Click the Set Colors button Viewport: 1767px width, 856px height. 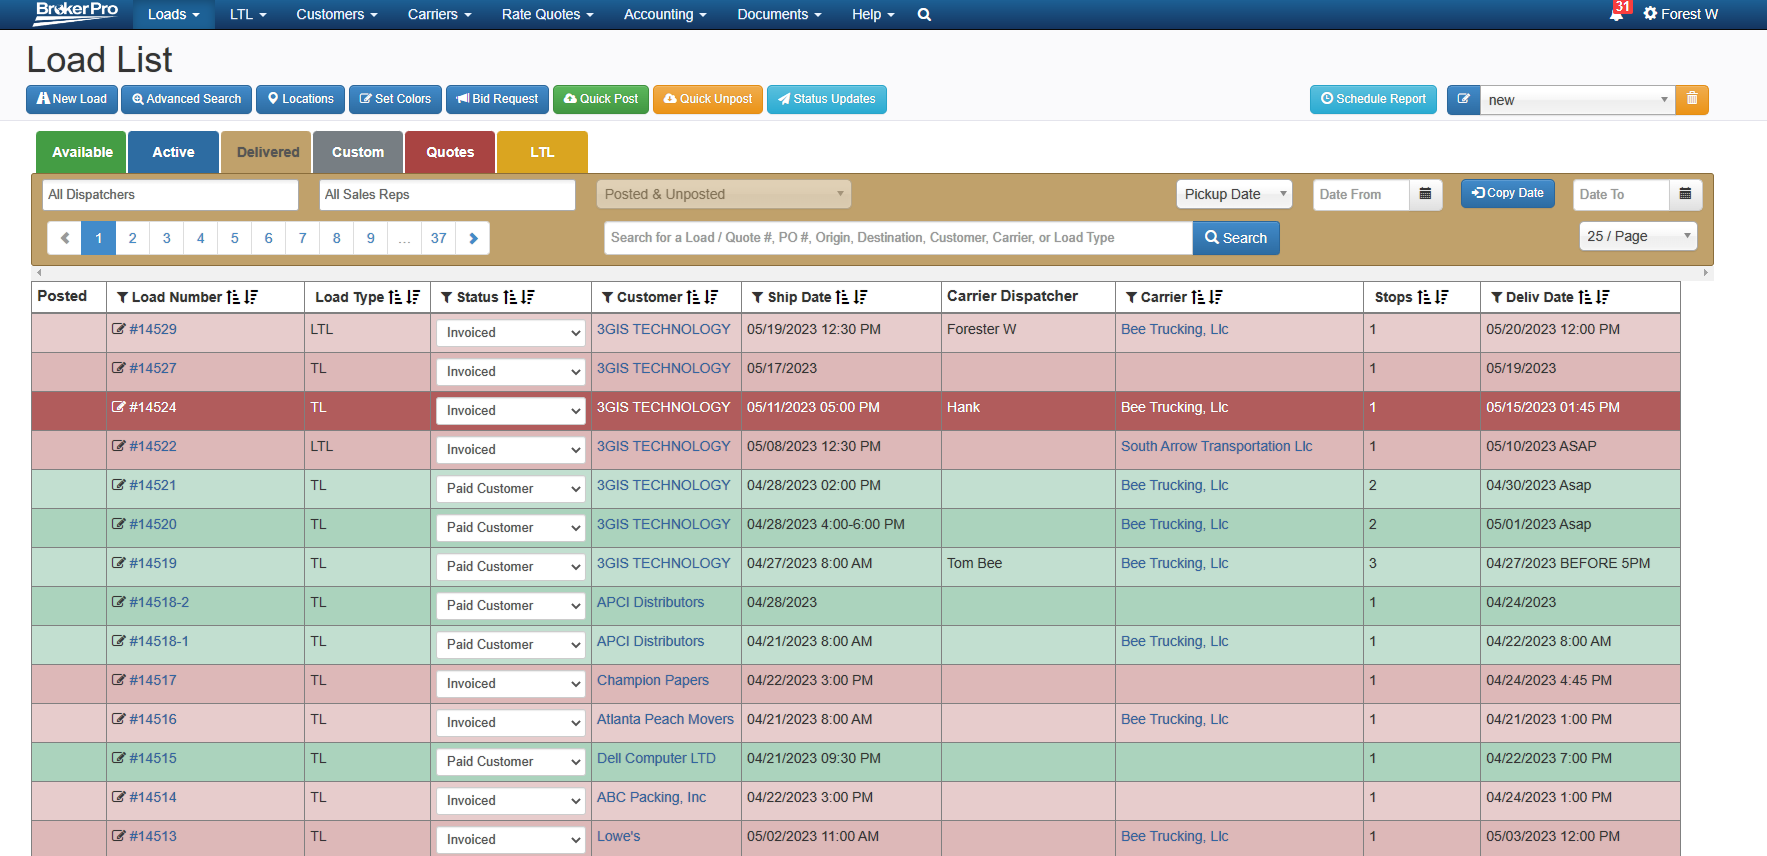tap(395, 99)
